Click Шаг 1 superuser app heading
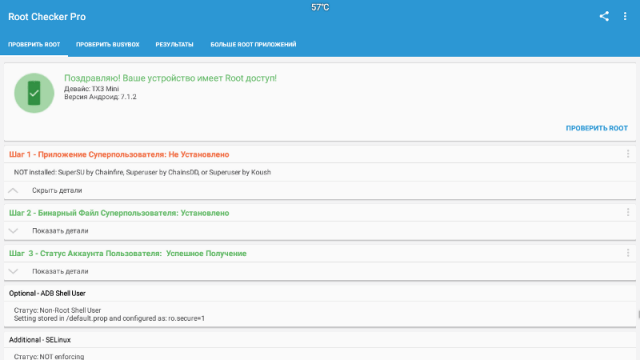This screenshot has height=360, width=640. click(119, 154)
